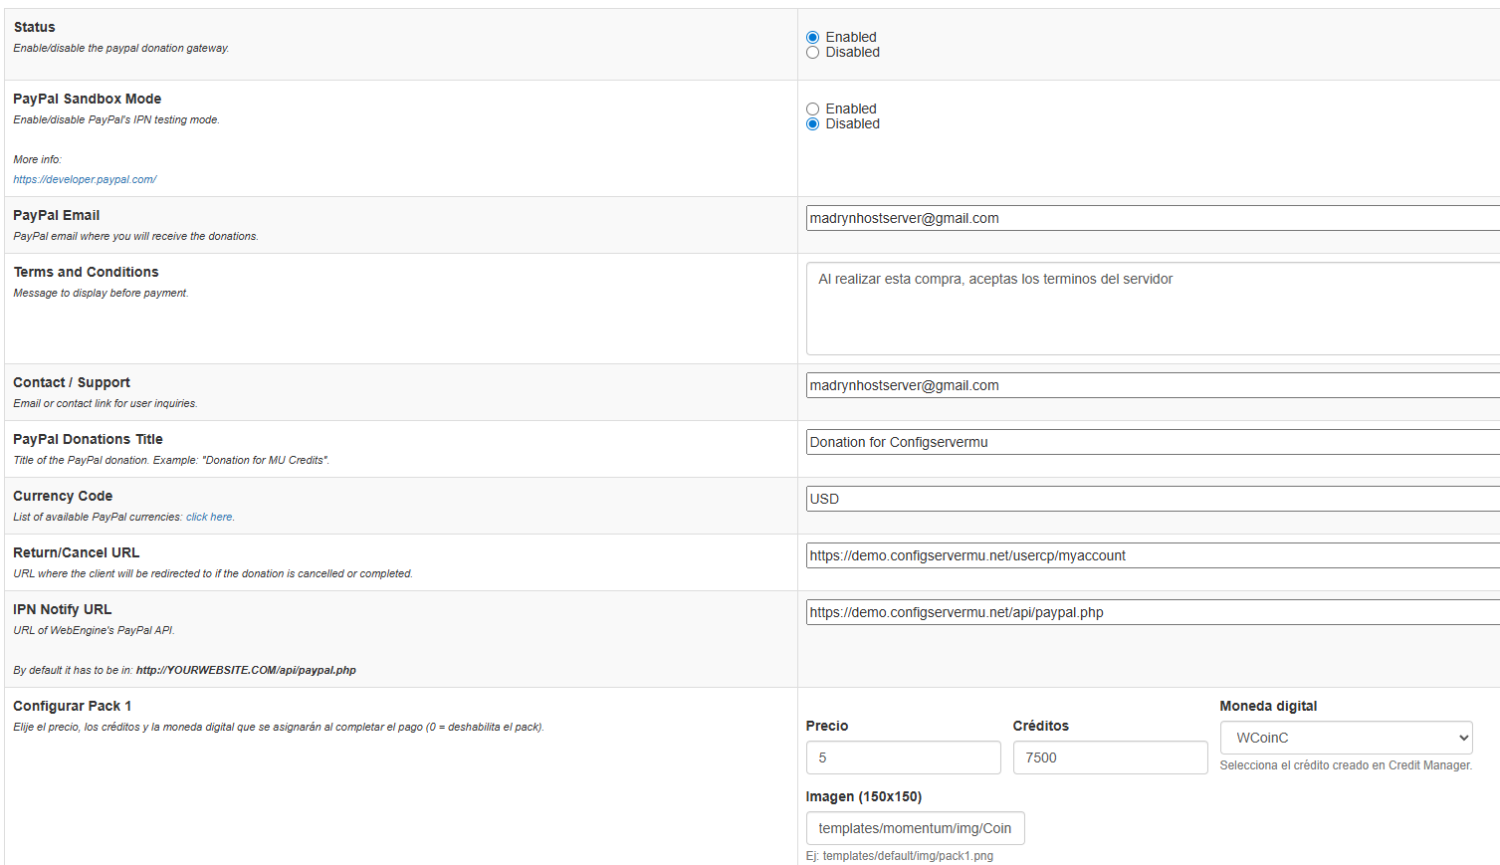This screenshot has width=1500, height=865.
Task: Open the Moneda digital WCoinC dropdown
Action: click(1345, 738)
